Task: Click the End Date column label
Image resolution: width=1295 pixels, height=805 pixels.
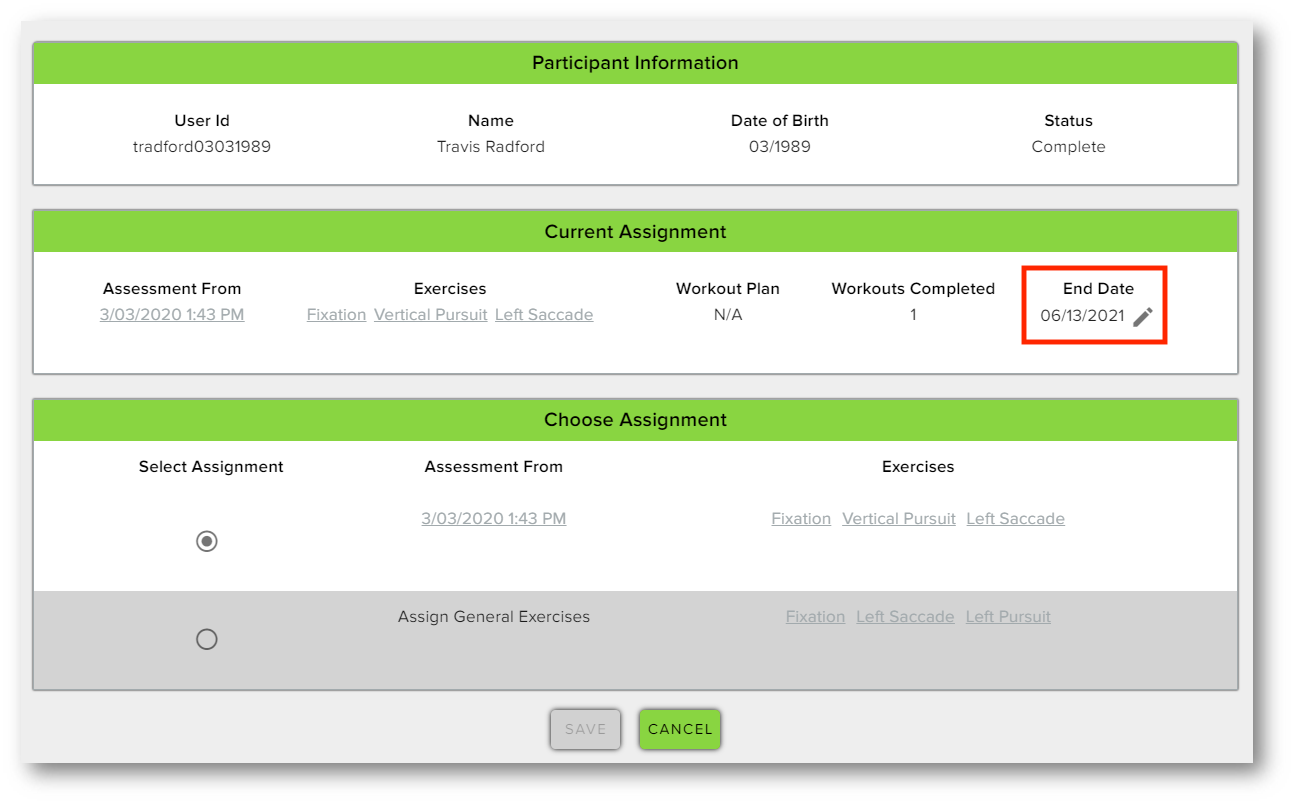Action: (1098, 289)
